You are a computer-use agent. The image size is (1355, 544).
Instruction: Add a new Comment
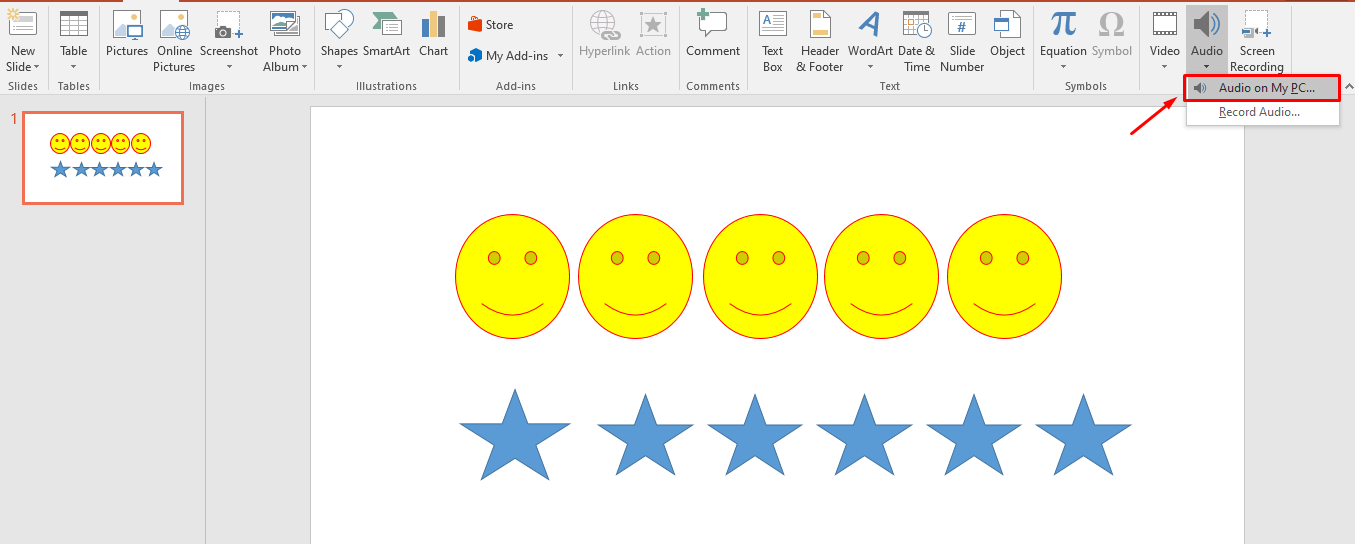pyautogui.click(x=713, y=34)
